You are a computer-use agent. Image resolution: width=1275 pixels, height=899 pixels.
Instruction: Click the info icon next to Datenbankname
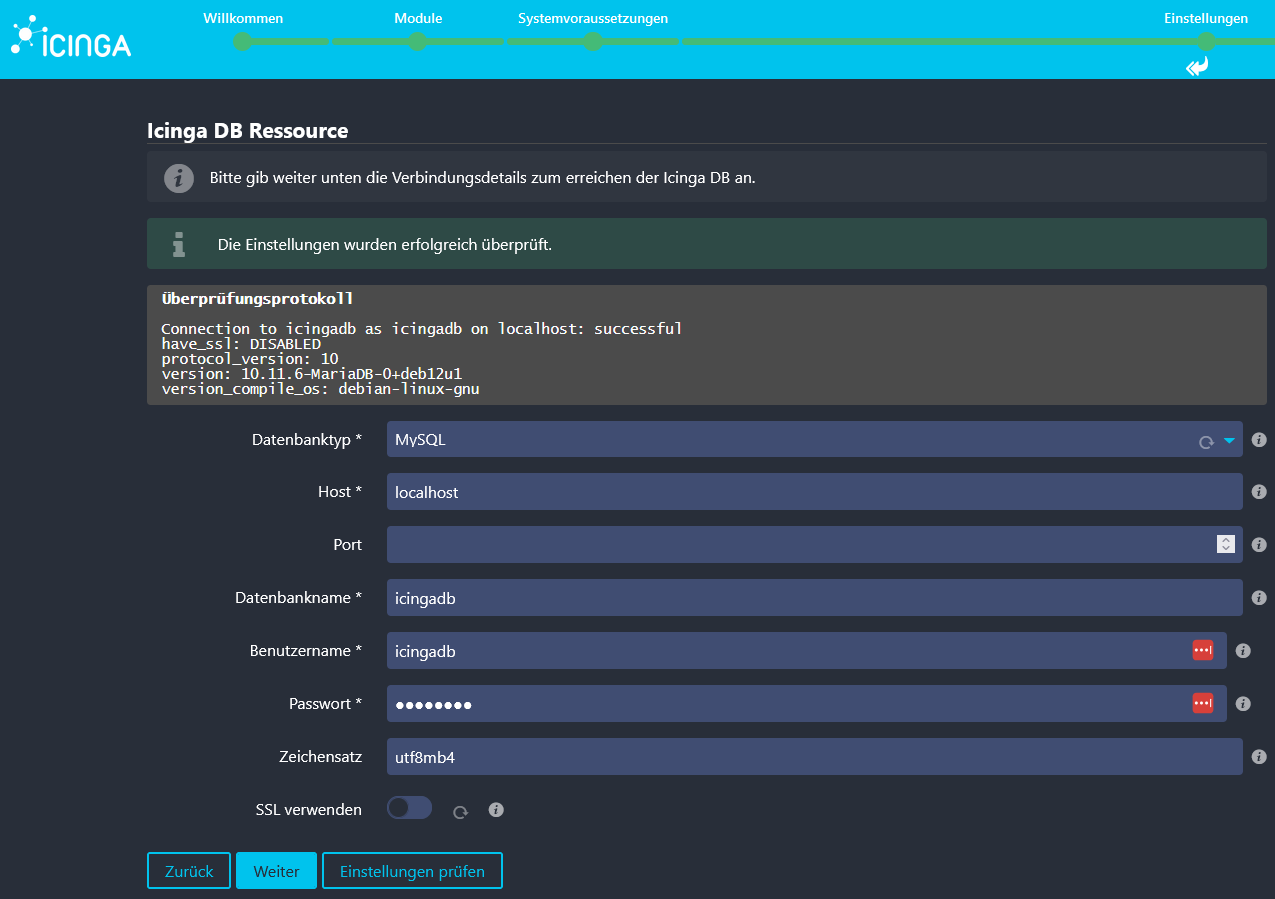point(1259,598)
